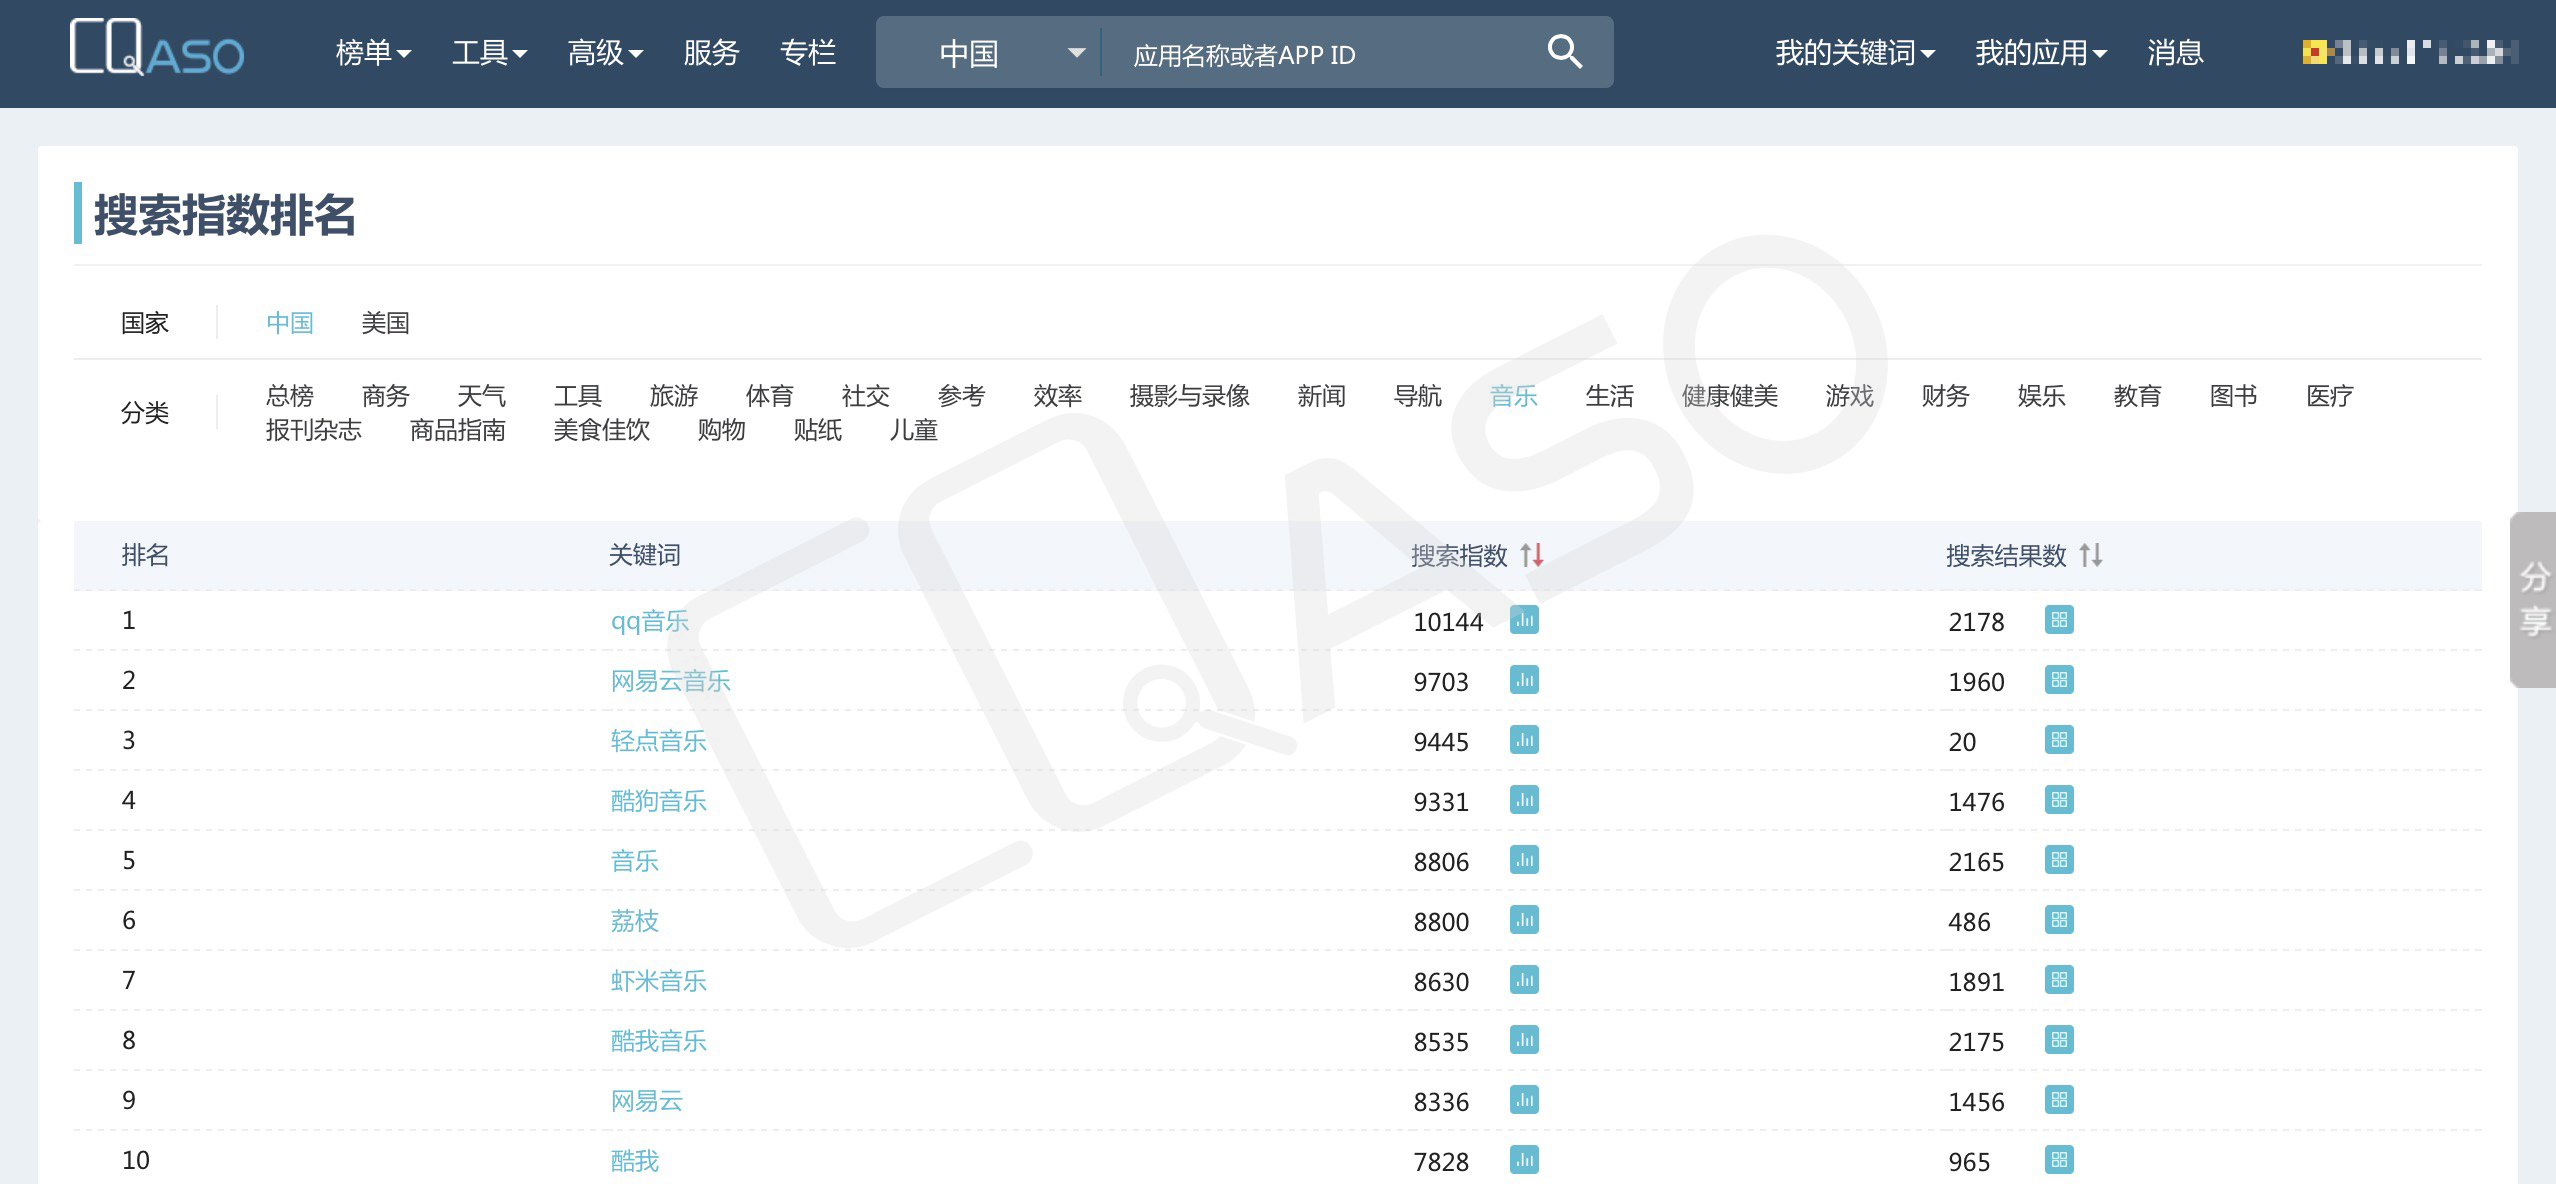The width and height of the screenshot is (2556, 1184).
Task: Open keyword link qq音乐
Action: click(x=650, y=621)
